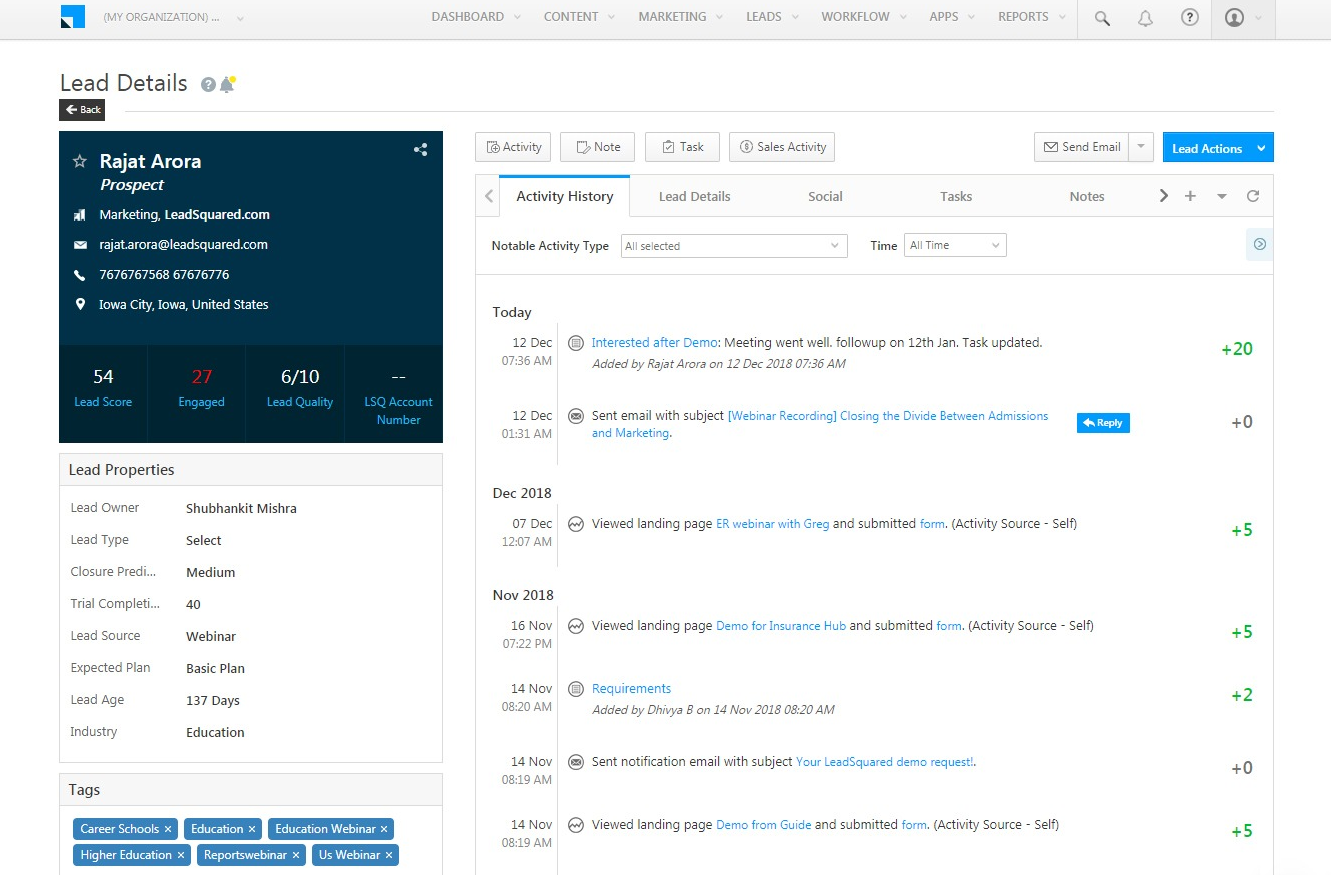1331x875 pixels.
Task: Expand the Marketing menu
Action: pos(681,17)
